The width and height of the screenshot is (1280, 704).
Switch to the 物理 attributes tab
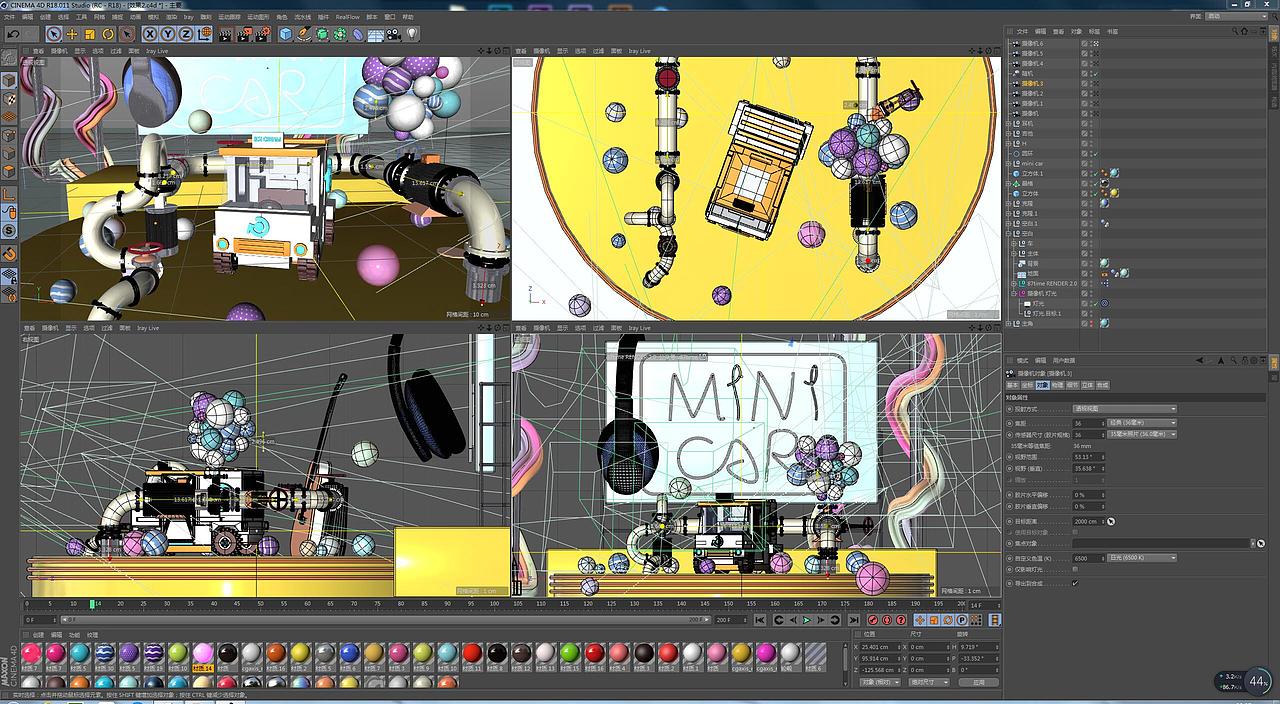click(x=1057, y=385)
